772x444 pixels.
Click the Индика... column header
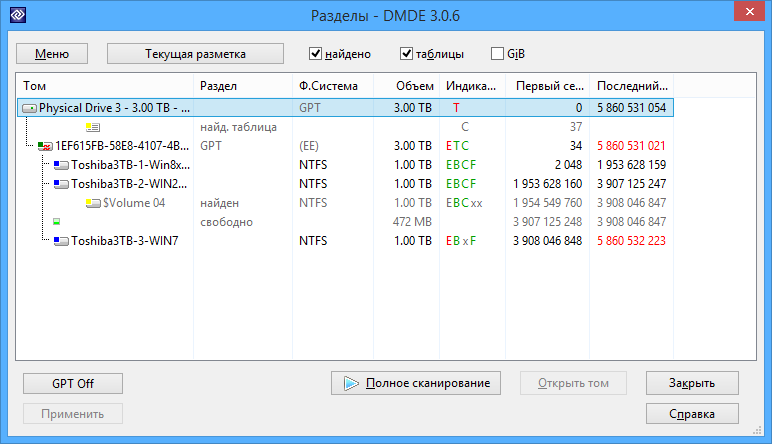472,86
